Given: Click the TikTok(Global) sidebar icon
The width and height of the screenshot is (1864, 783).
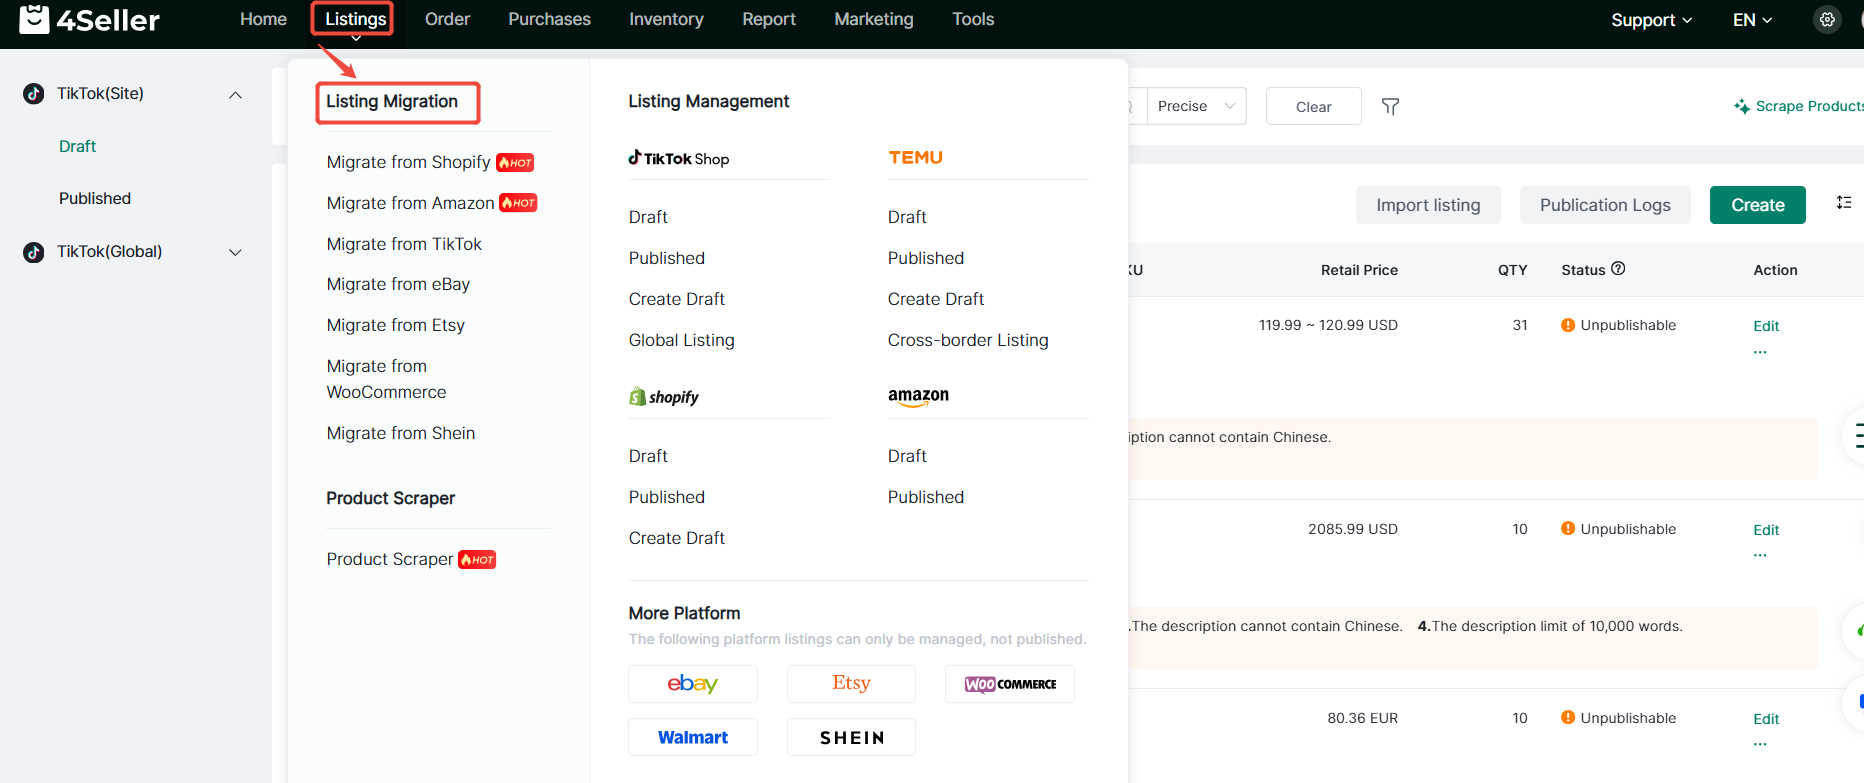Looking at the screenshot, I should click(34, 252).
